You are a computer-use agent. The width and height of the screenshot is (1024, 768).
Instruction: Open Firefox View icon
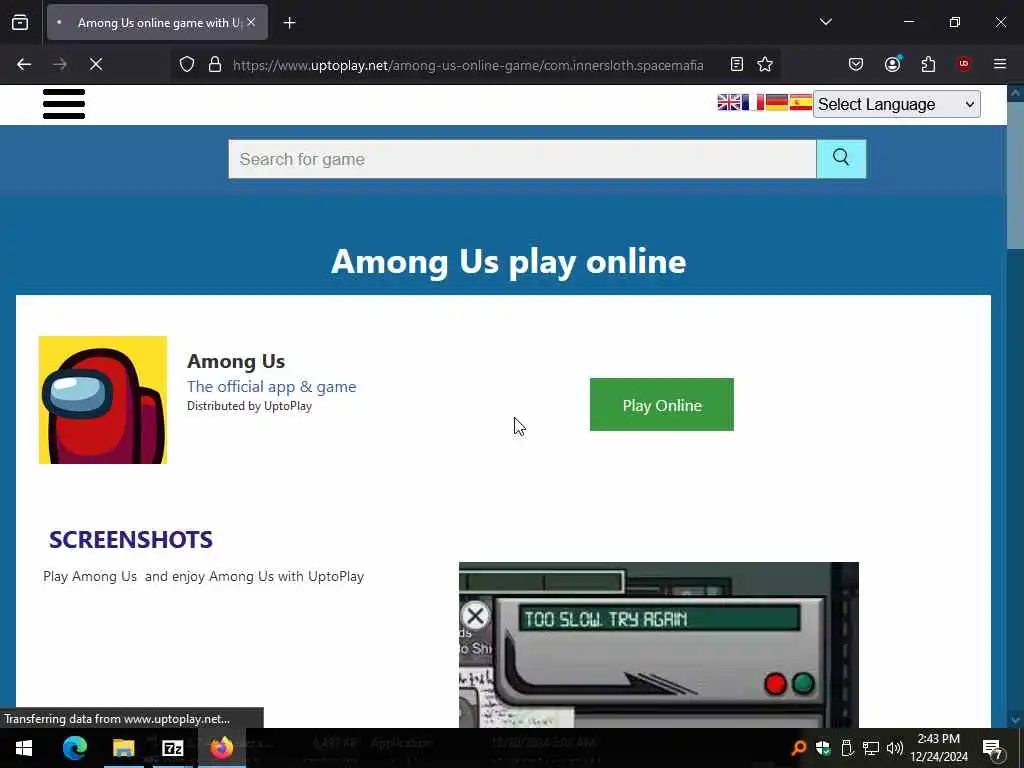pyautogui.click(x=20, y=22)
